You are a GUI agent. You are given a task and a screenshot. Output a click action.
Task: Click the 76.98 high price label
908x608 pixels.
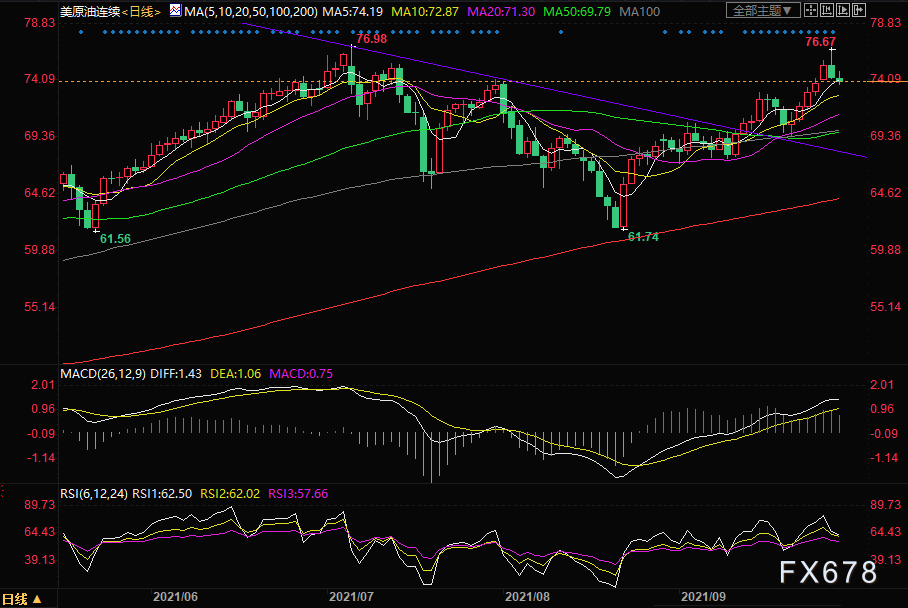[371, 39]
